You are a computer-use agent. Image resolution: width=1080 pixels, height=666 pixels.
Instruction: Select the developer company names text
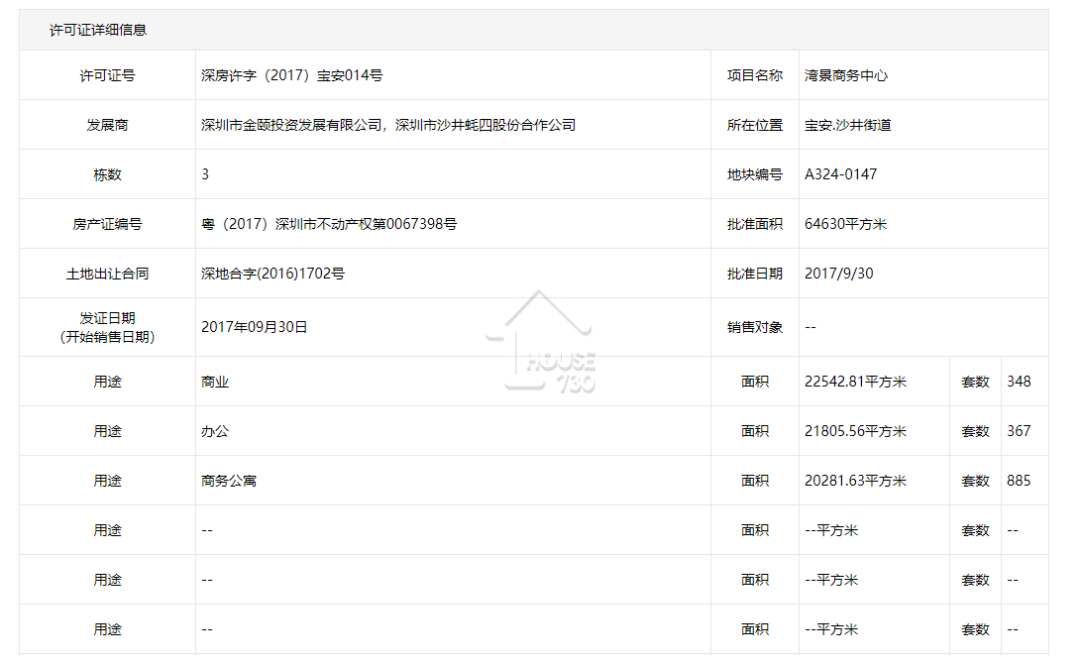[388, 125]
